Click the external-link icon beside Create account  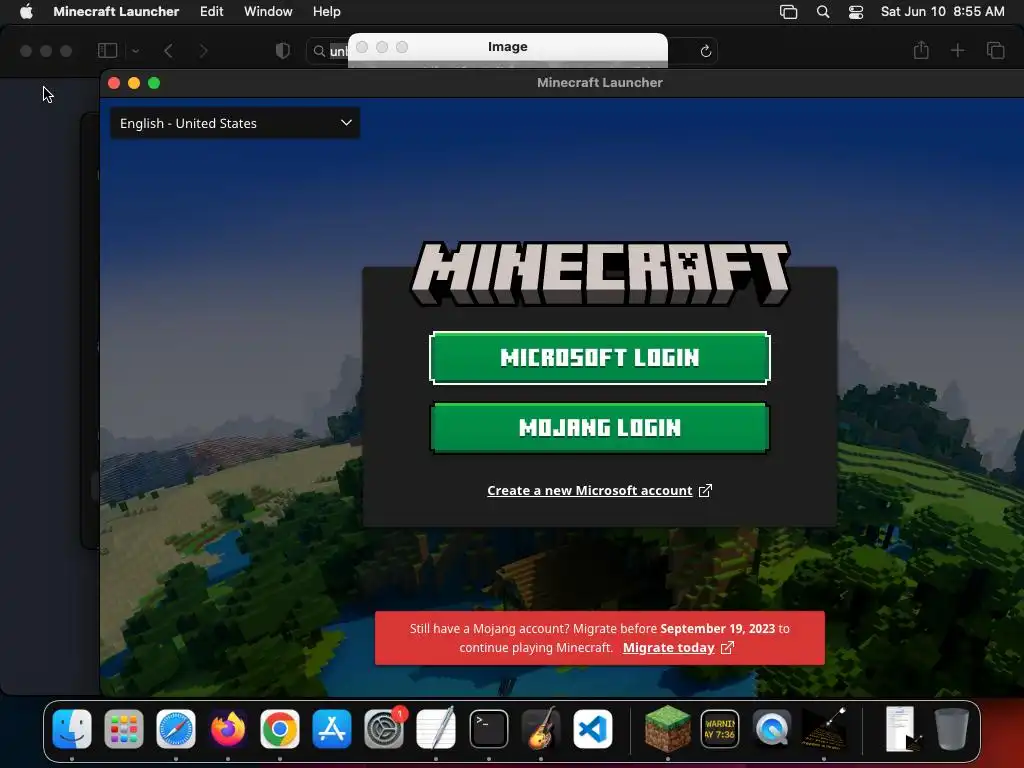[x=705, y=490]
